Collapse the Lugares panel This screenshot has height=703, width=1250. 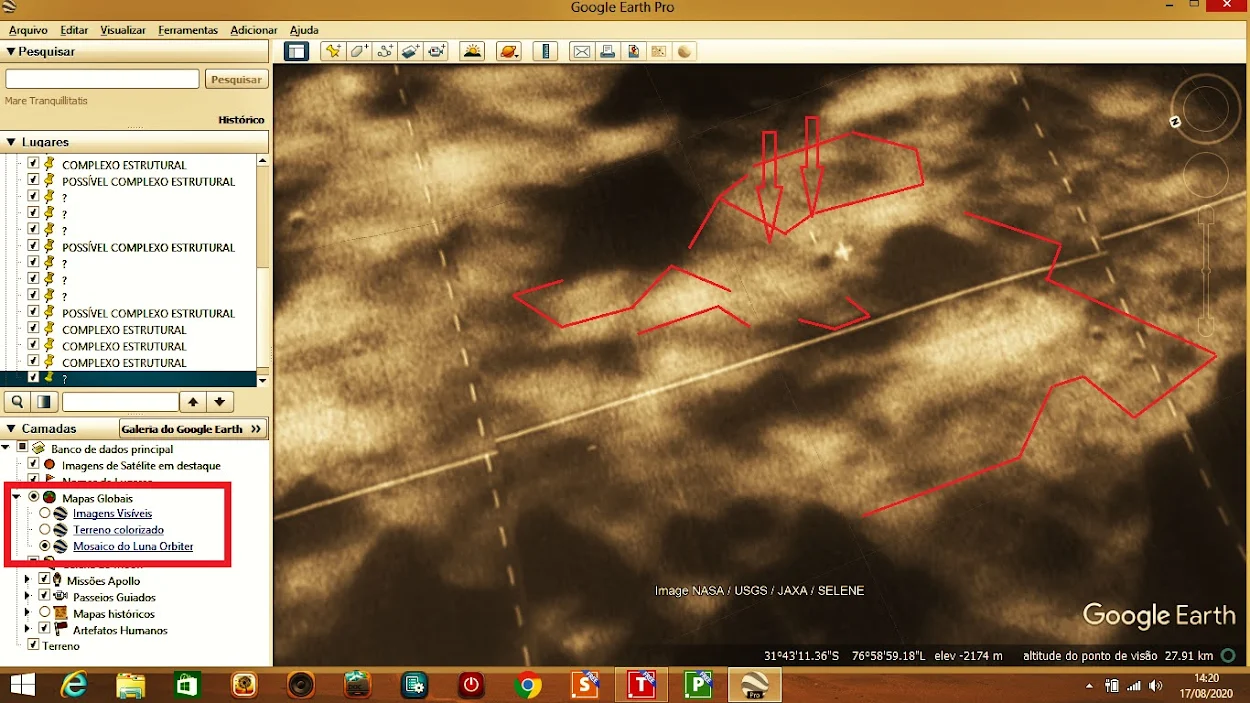[11, 142]
